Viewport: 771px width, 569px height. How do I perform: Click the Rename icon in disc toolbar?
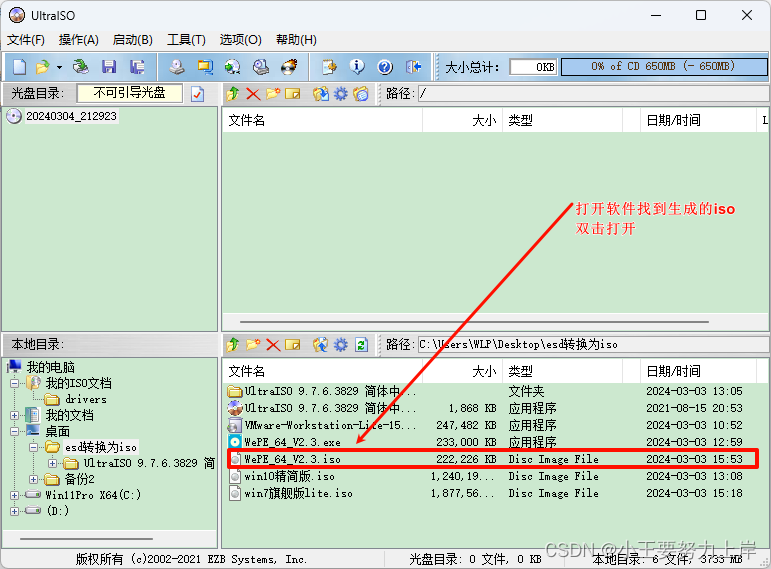[293, 93]
